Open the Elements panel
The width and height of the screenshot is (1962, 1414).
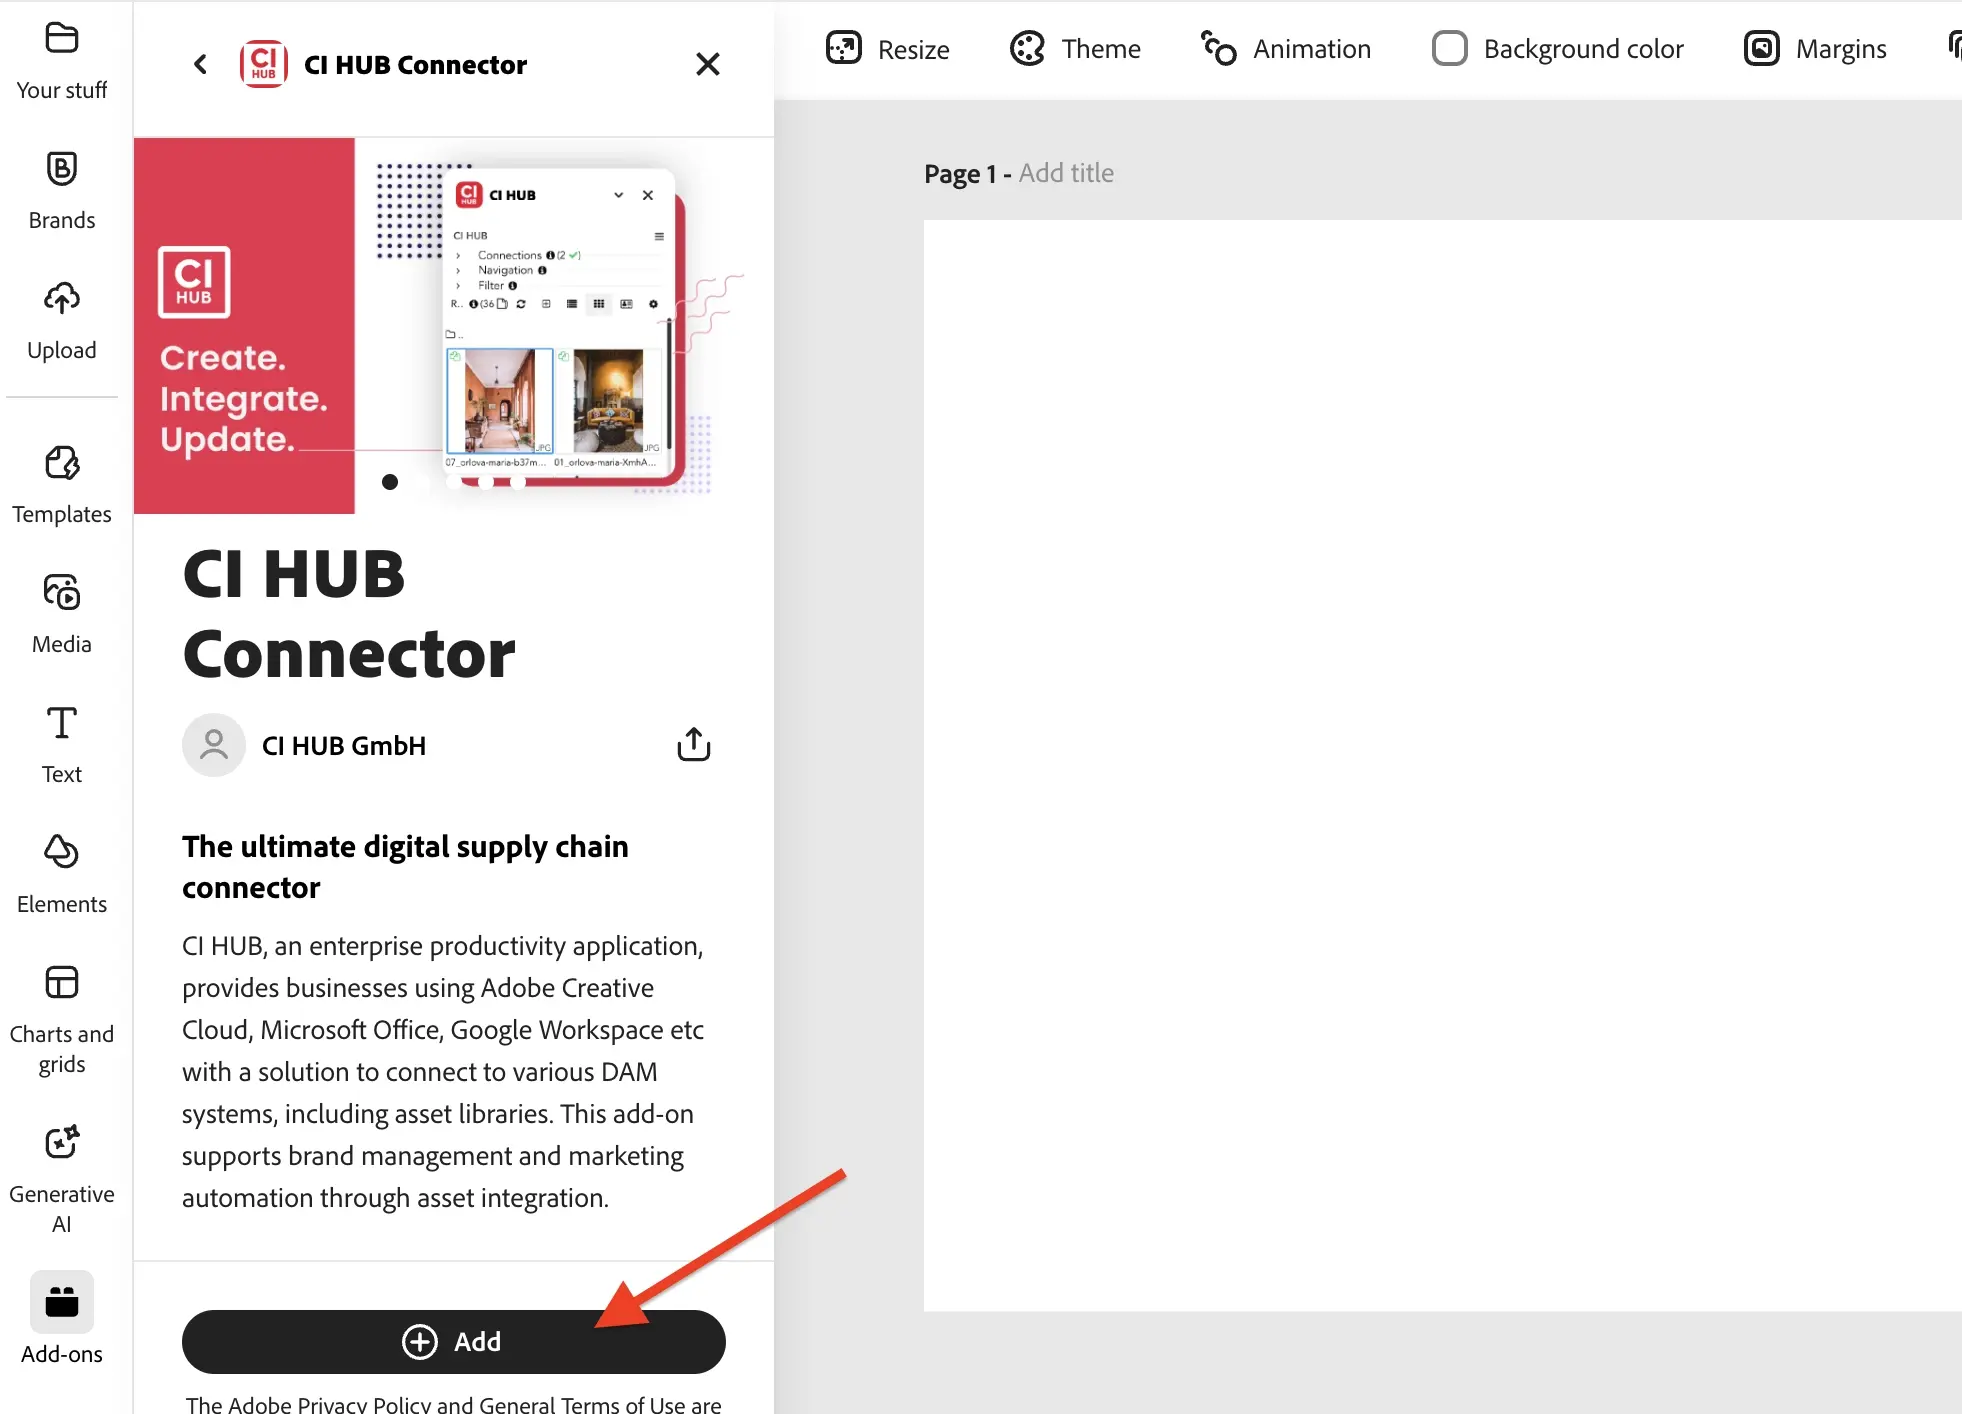click(62, 876)
